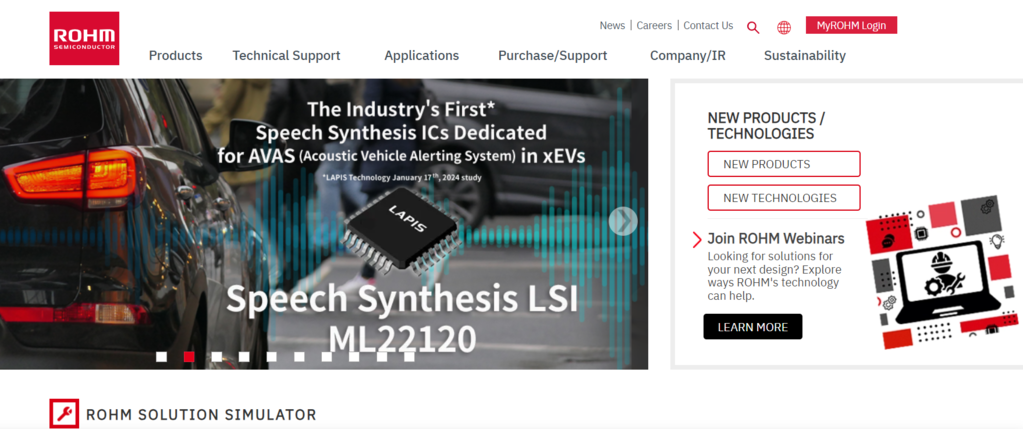Click the ROHM Semiconductor logo
This screenshot has width=1023, height=429.
[84, 38]
